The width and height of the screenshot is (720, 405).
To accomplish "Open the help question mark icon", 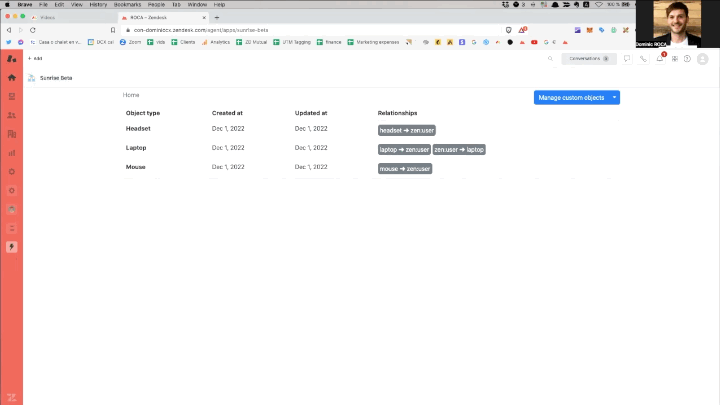I will [687, 59].
